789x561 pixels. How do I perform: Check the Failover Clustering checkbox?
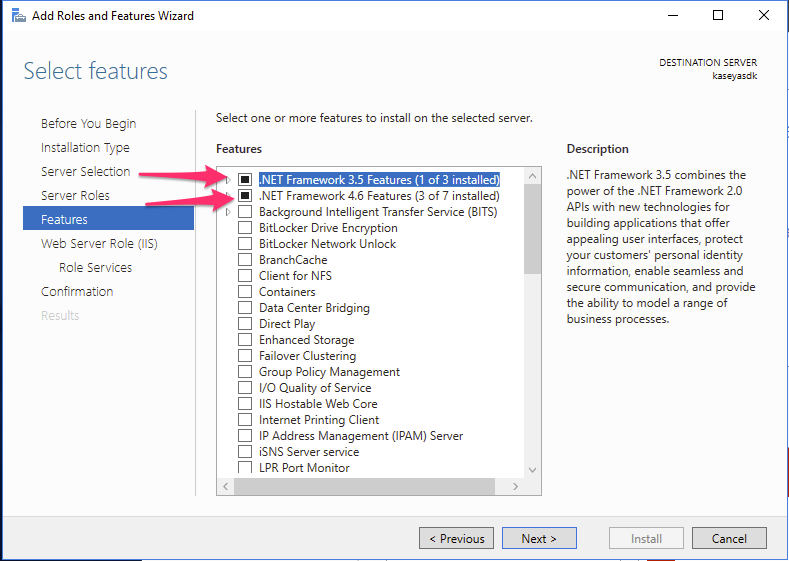(x=245, y=356)
